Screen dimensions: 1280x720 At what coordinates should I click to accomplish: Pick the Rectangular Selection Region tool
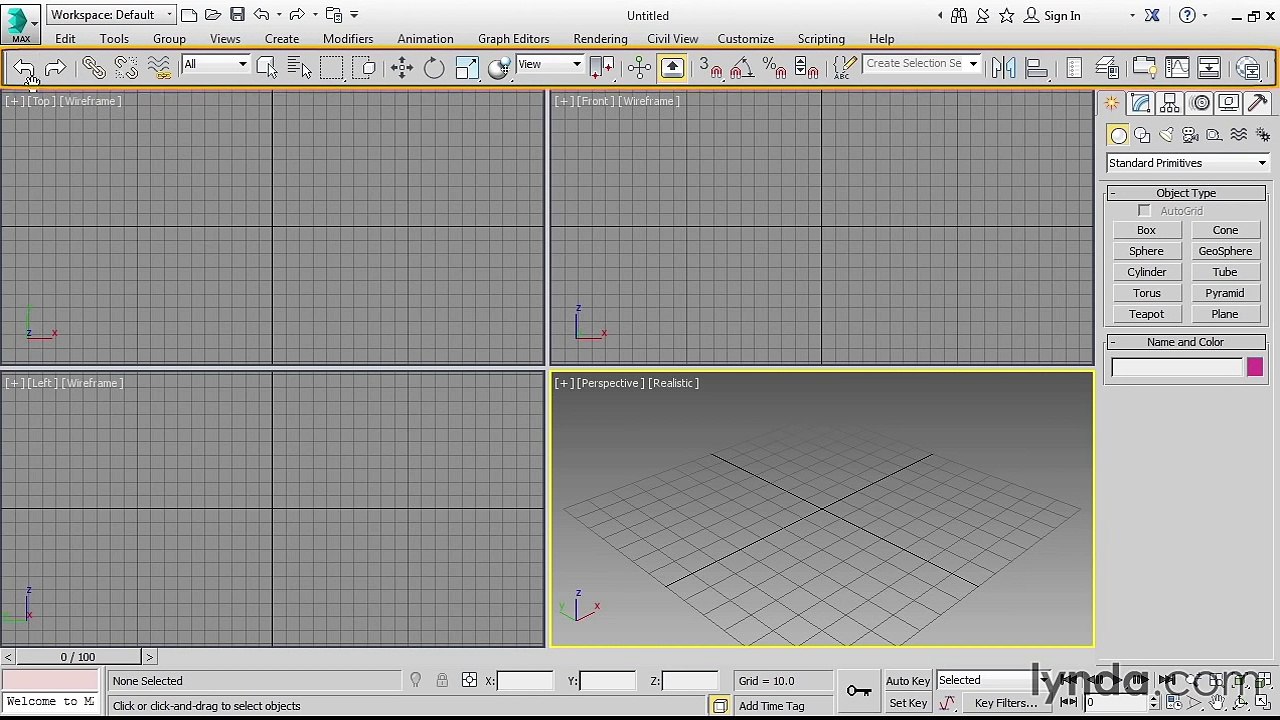332,67
